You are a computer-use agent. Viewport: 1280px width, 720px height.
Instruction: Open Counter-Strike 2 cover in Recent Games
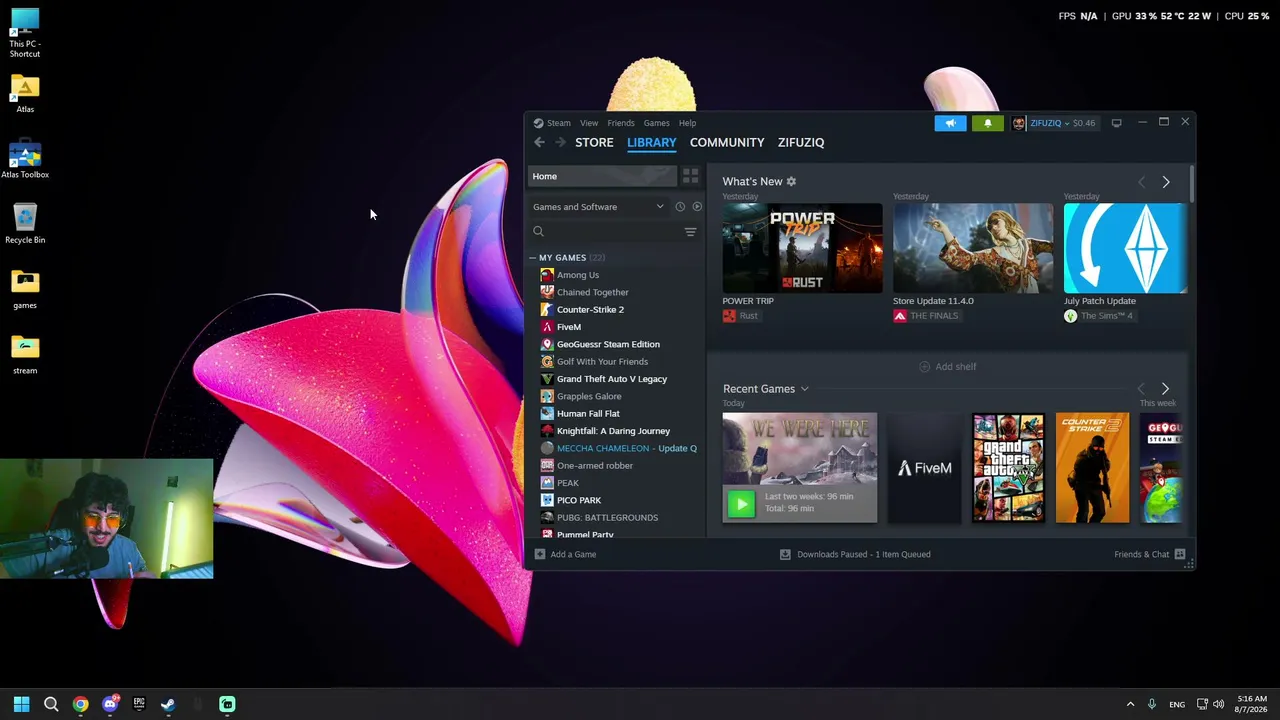tap(1092, 468)
